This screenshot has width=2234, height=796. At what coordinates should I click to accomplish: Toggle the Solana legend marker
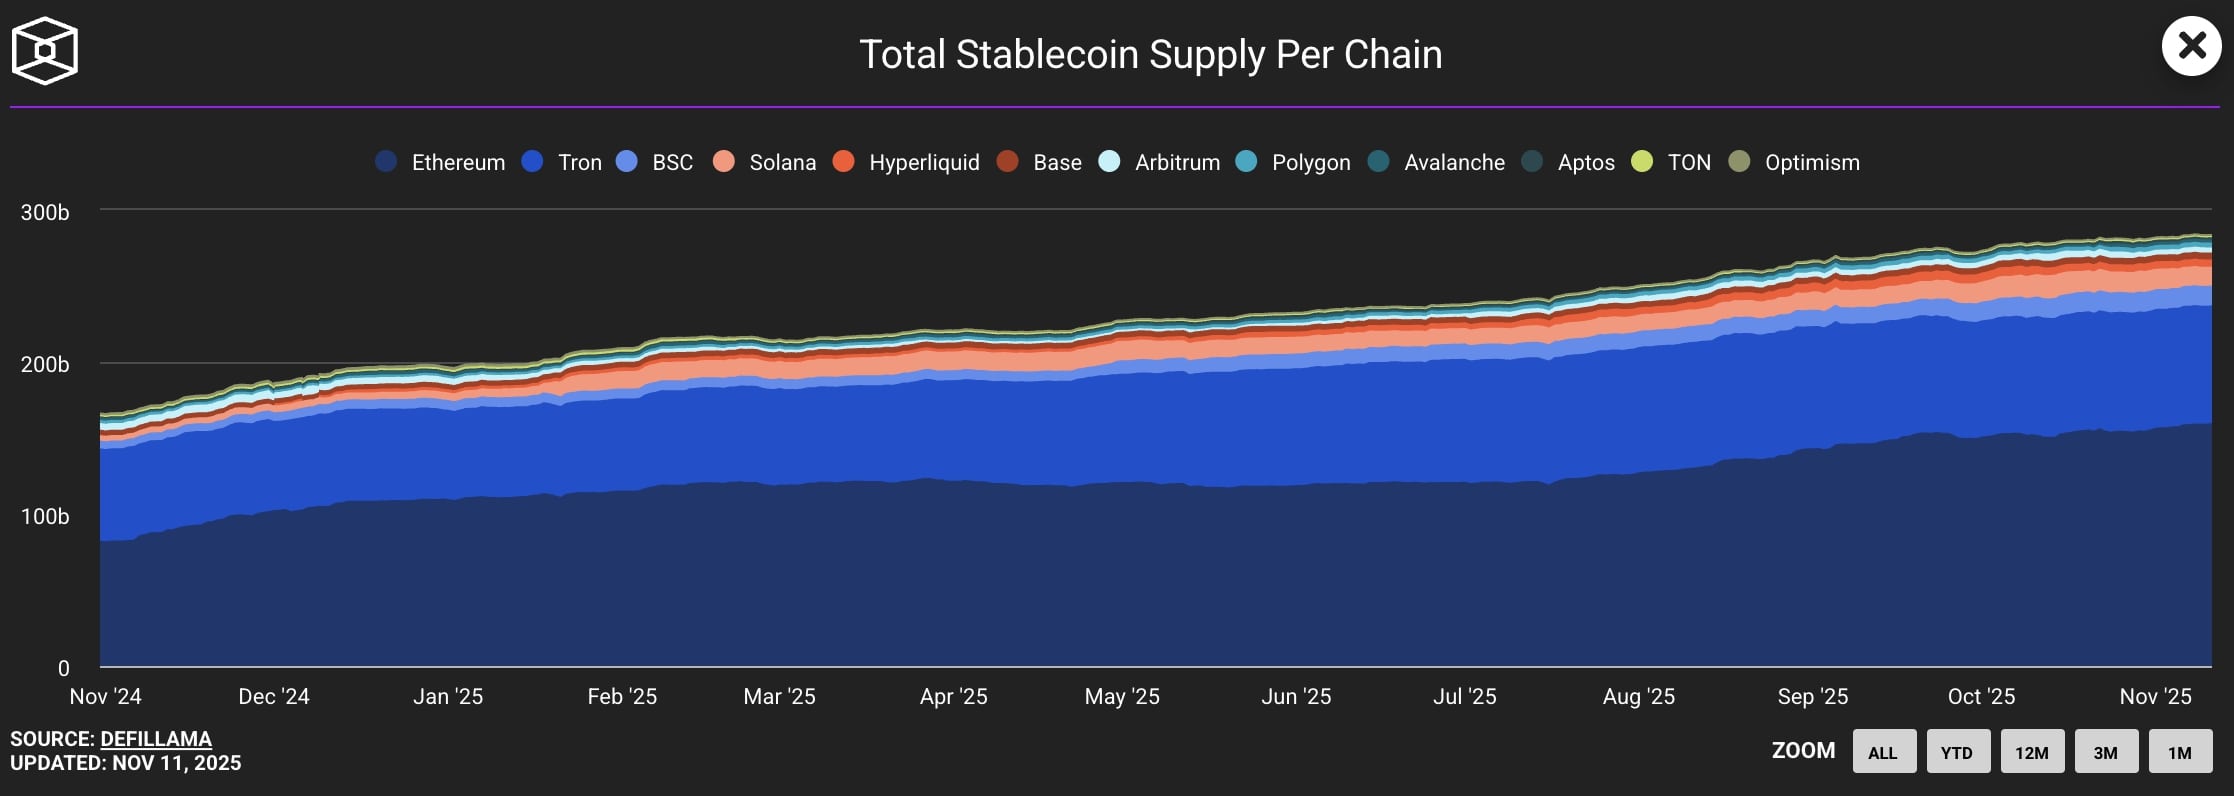pyautogui.click(x=724, y=162)
